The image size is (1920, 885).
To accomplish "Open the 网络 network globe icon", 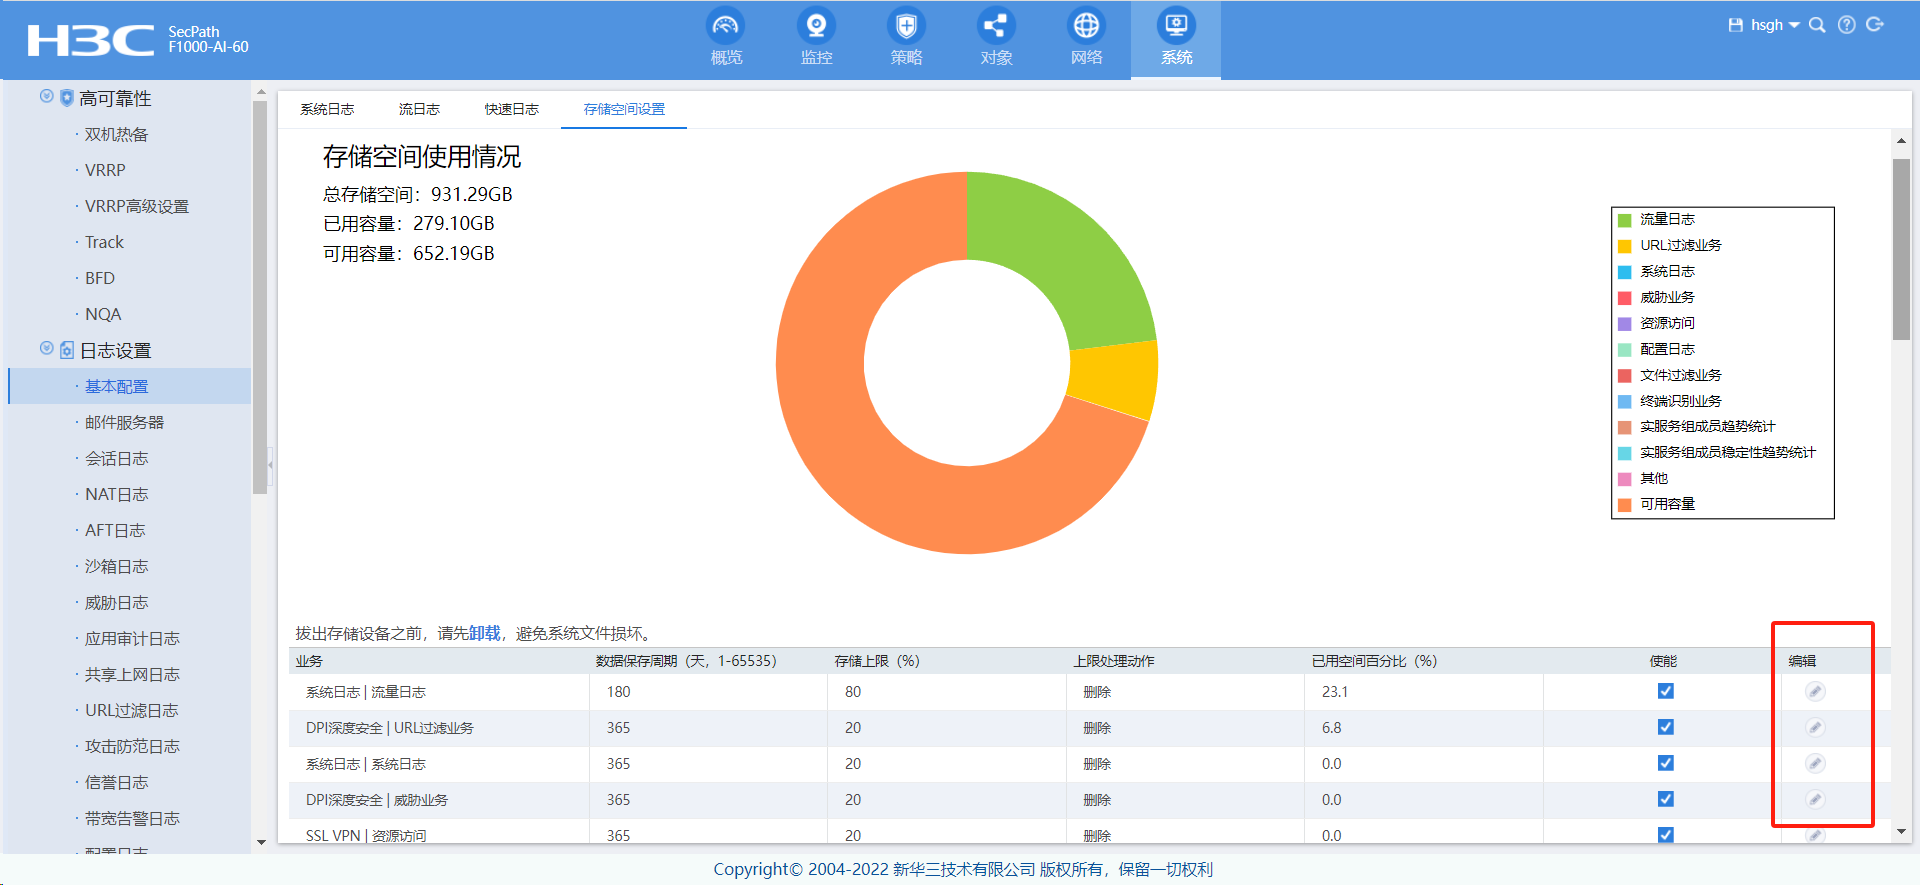I will (x=1086, y=26).
